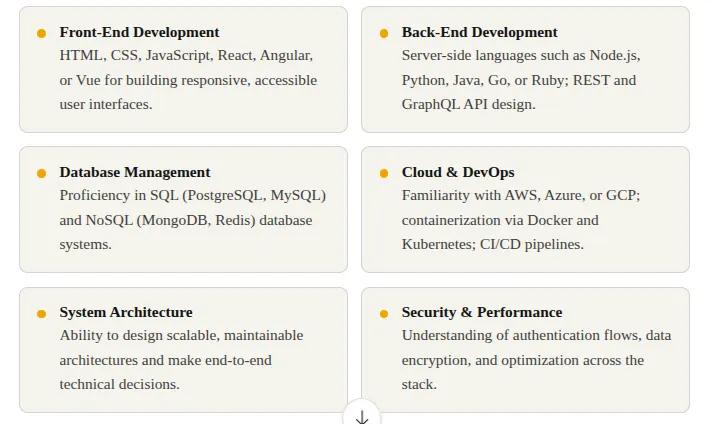Click the orange bullet beside Back-End Development

[x=384, y=33]
